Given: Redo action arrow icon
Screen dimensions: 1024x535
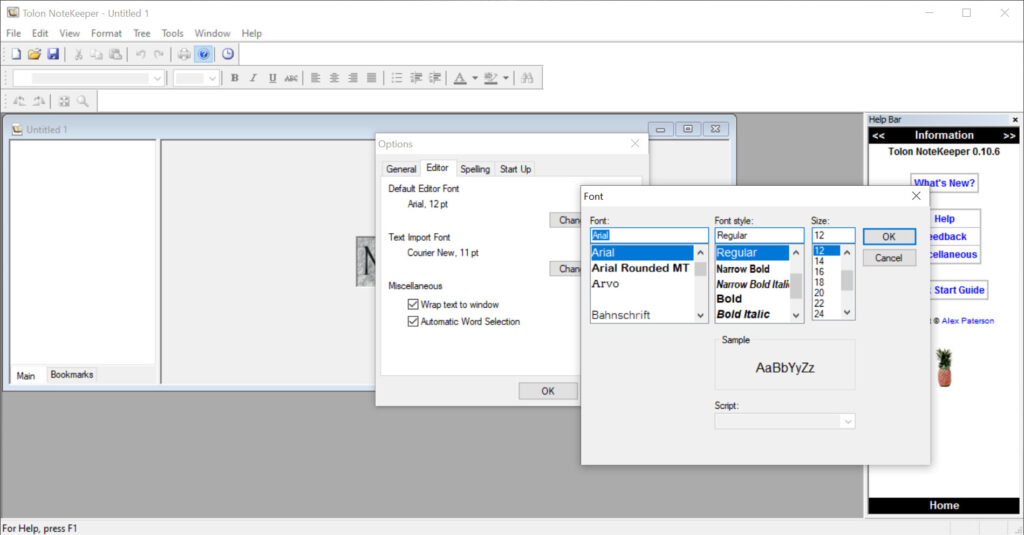Looking at the screenshot, I should [159, 54].
